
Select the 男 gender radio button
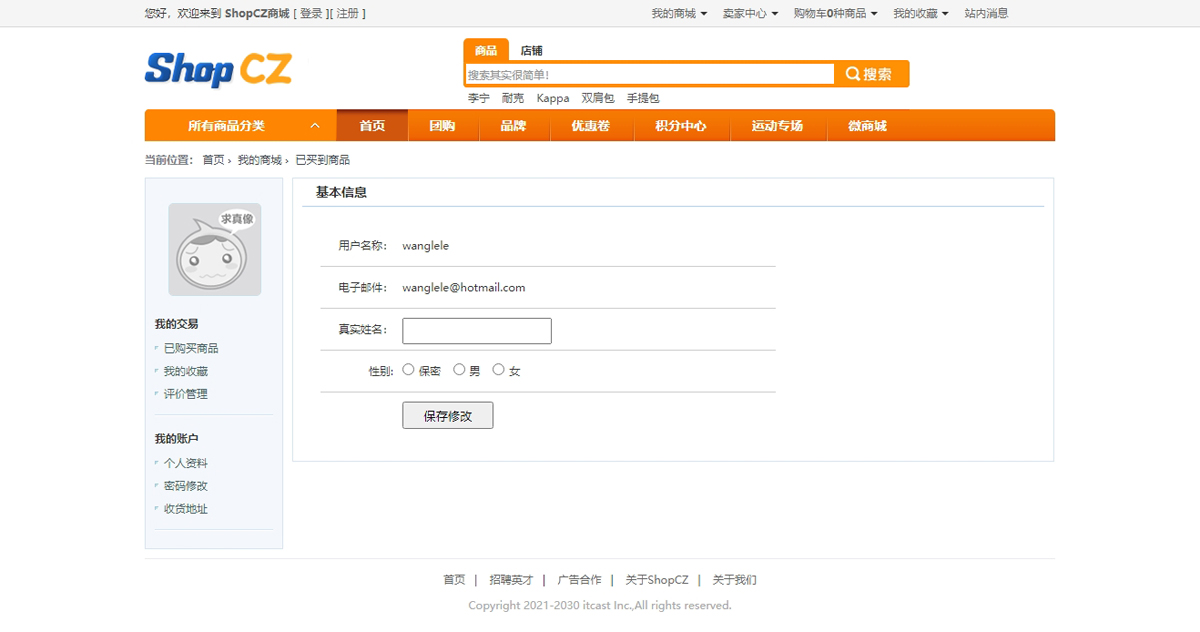[x=459, y=370]
